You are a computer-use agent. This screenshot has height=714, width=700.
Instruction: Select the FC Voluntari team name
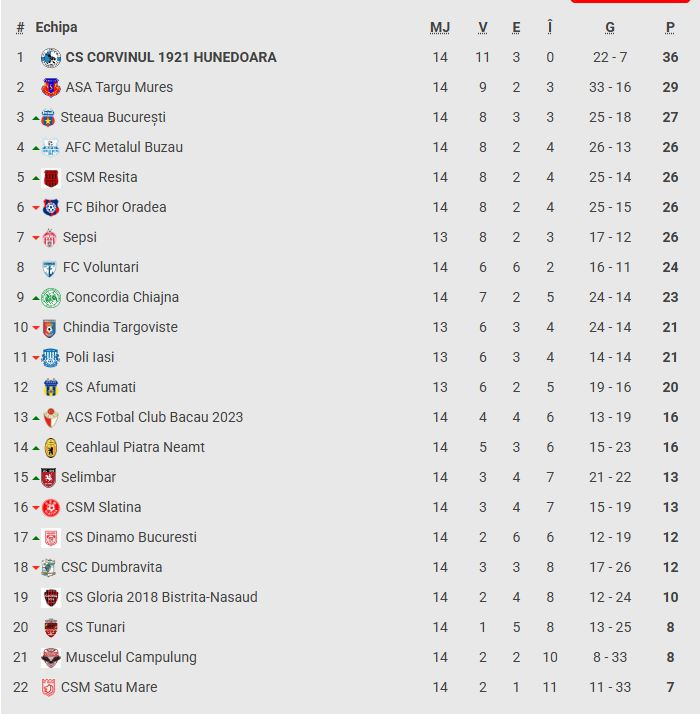[x=101, y=268]
